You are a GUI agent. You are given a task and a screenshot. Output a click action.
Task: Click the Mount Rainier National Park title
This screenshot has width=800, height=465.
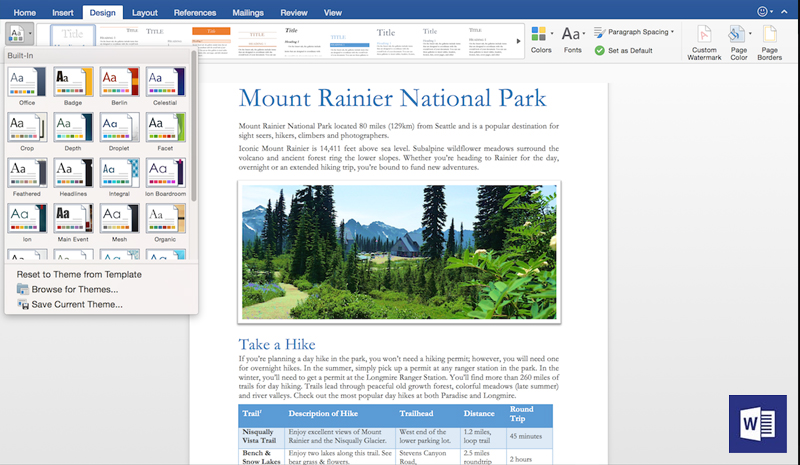pyautogui.click(x=392, y=98)
